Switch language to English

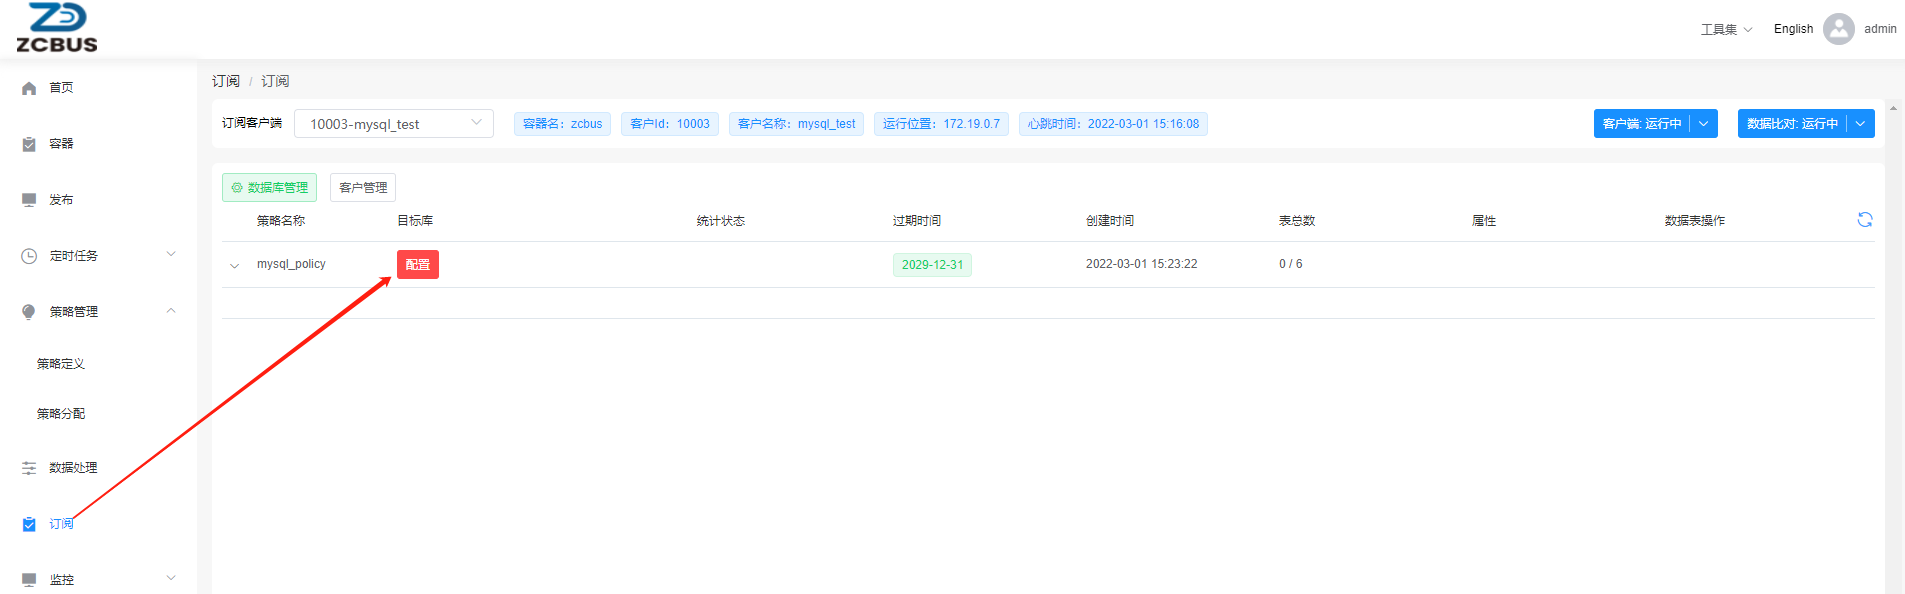pos(1793,29)
